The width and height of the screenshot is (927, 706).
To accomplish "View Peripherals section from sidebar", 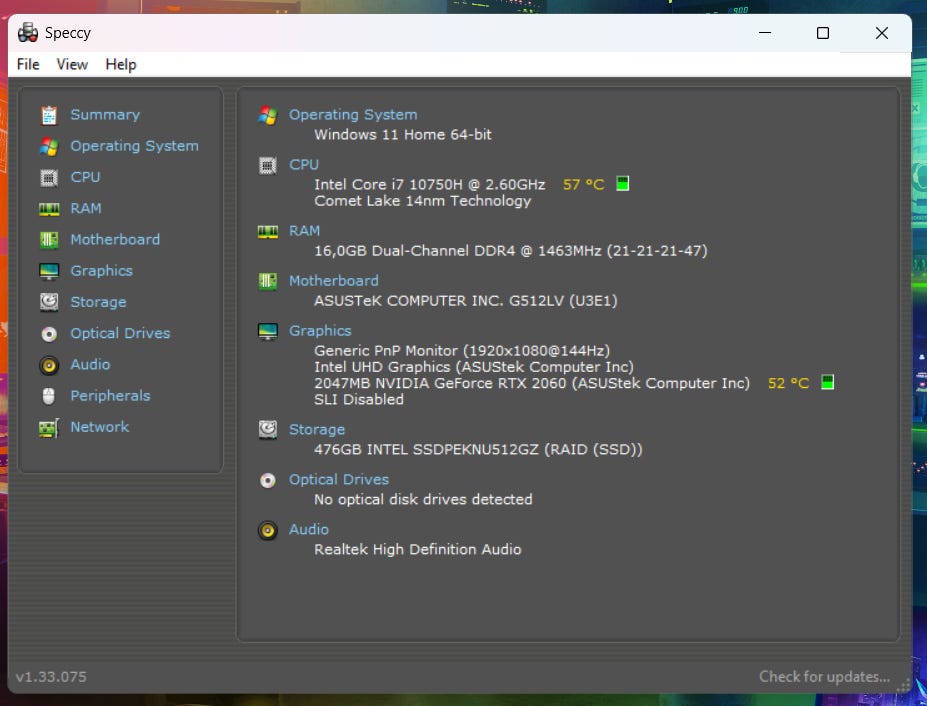I will [110, 396].
